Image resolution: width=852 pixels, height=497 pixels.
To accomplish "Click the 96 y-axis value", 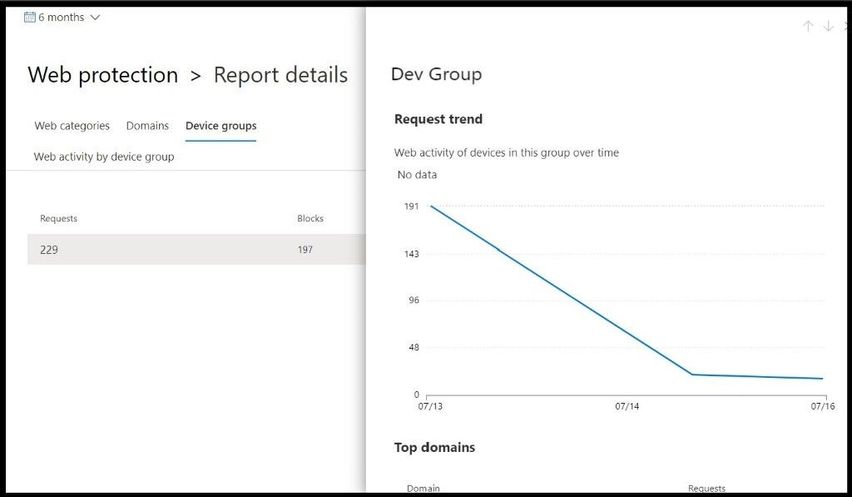I will (414, 300).
